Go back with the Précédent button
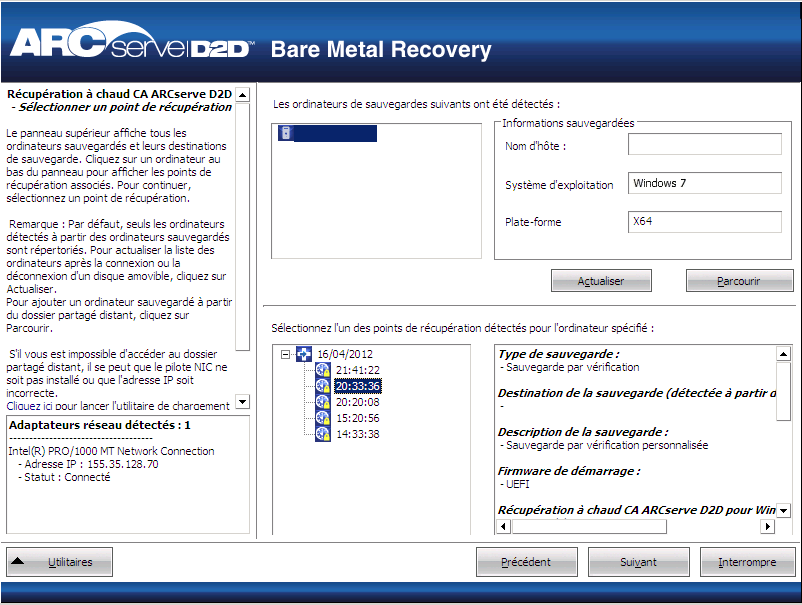802x605 pixels. (x=526, y=562)
